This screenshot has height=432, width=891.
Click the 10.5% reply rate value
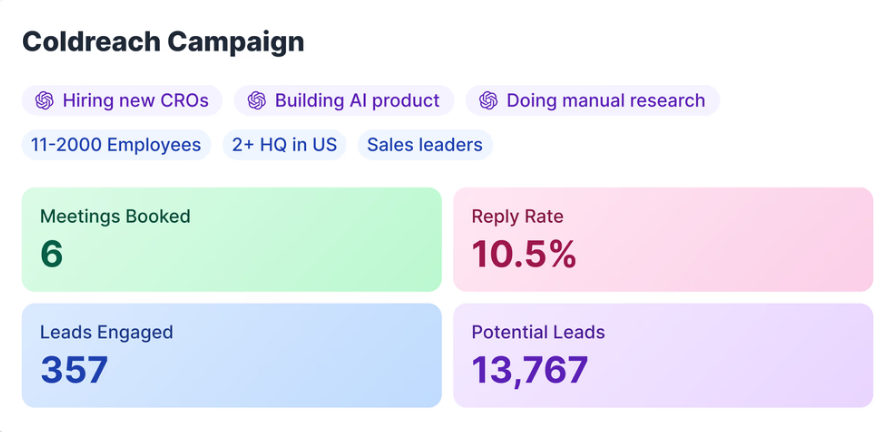click(524, 254)
